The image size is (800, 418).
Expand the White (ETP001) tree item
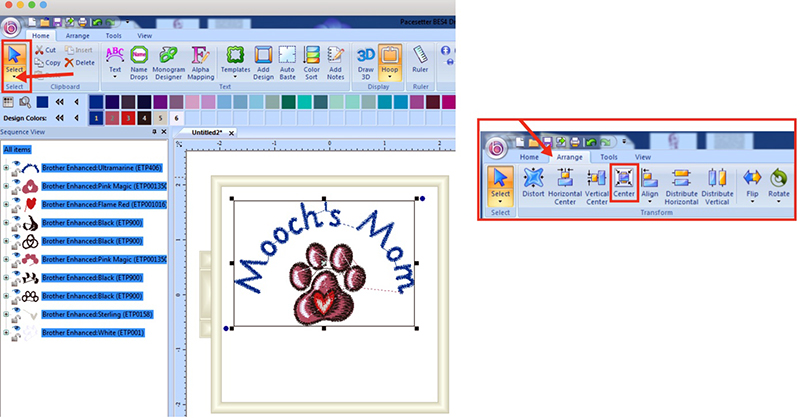[x=6, y=332]
